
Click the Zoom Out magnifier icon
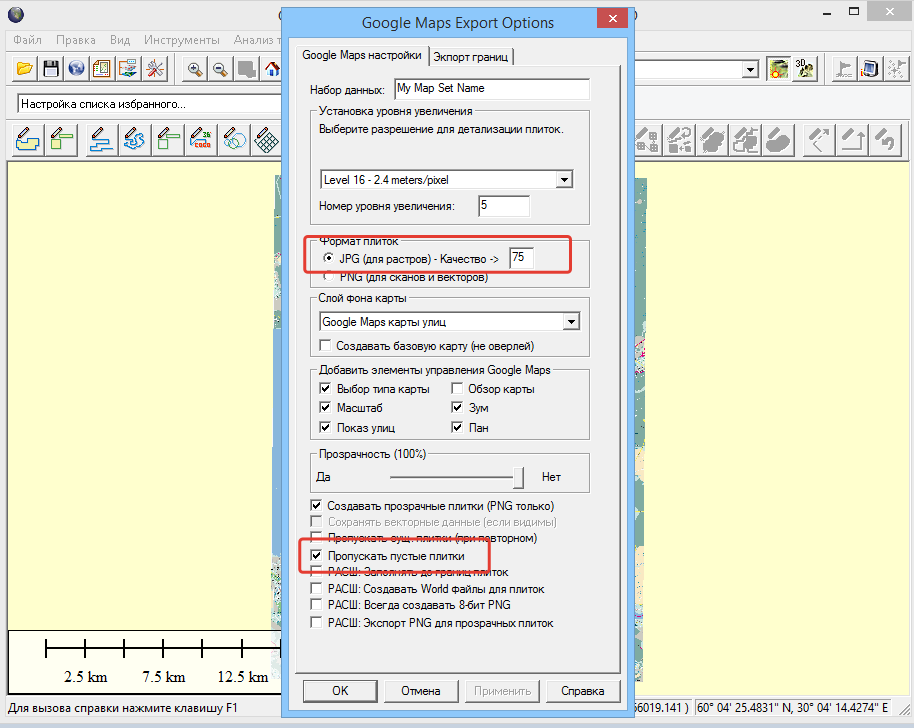(220, 69)
